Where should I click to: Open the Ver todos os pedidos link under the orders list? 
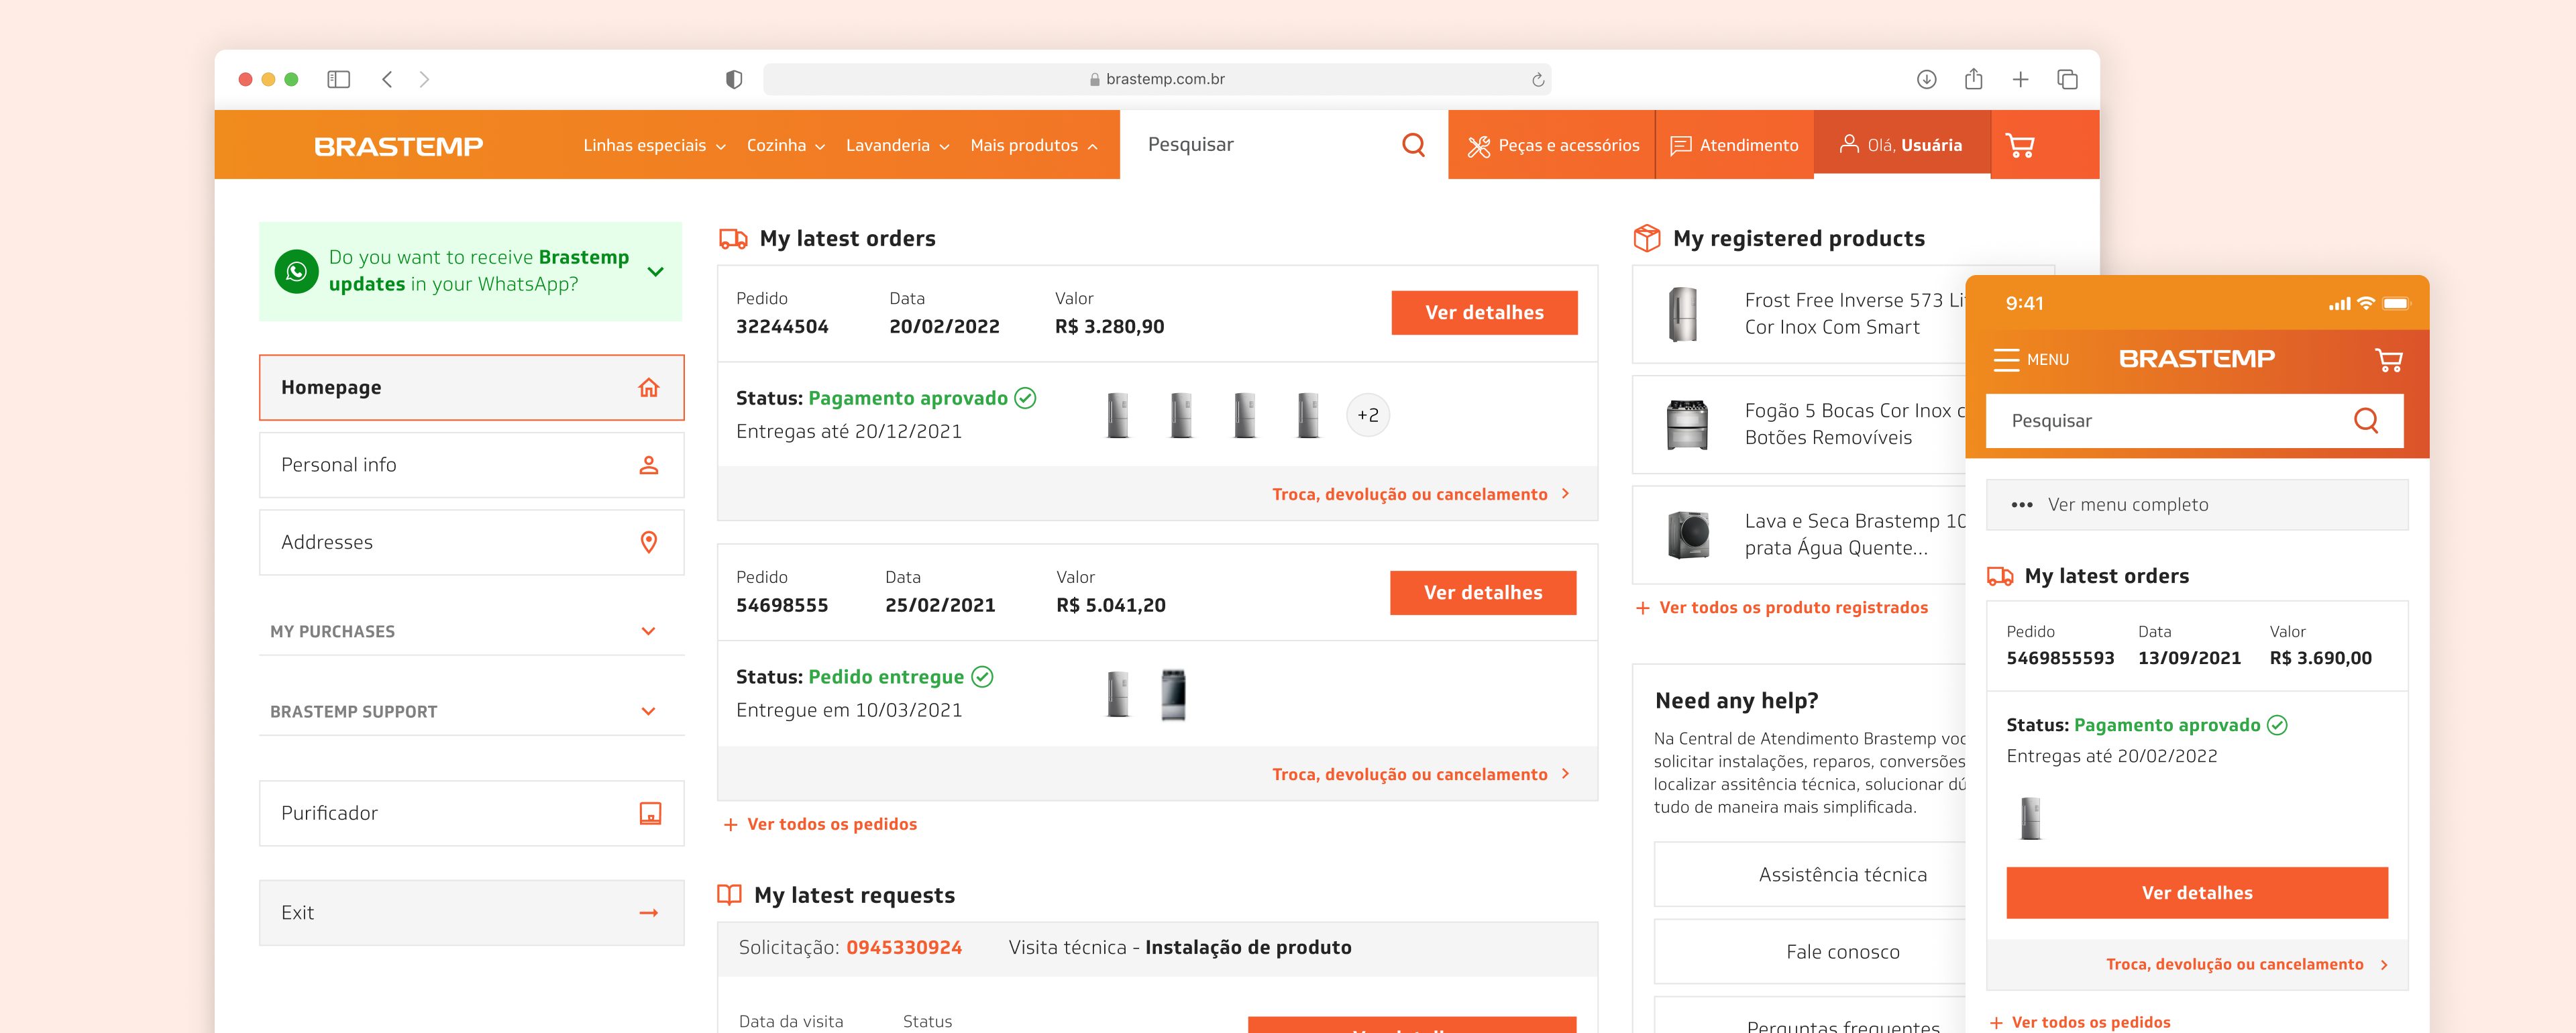[x=831, y=824]
